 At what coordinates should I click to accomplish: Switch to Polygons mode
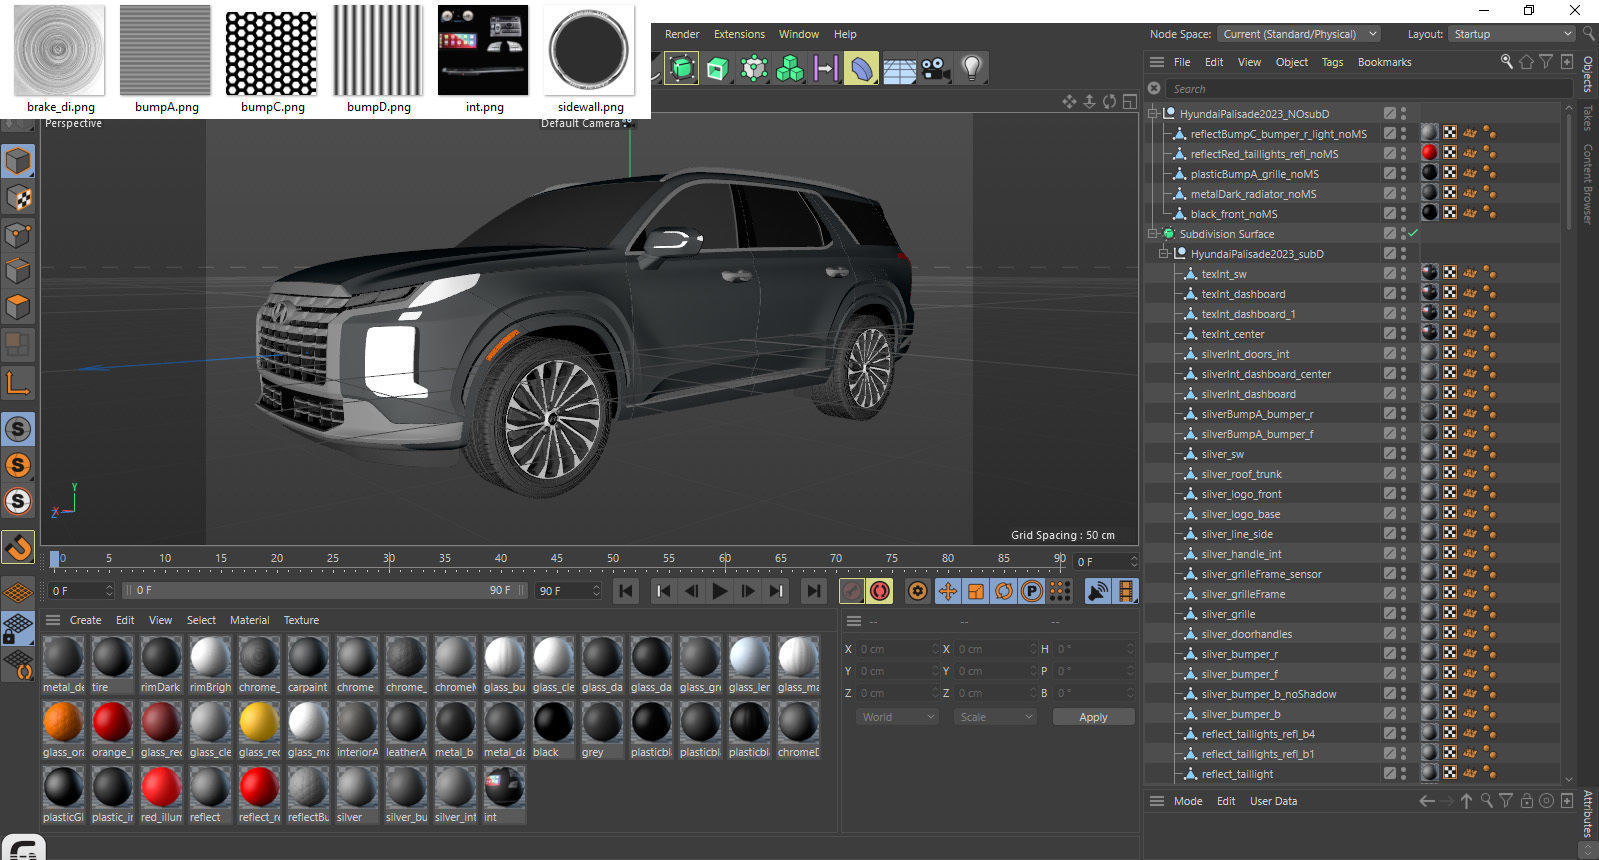pos(18,307)
